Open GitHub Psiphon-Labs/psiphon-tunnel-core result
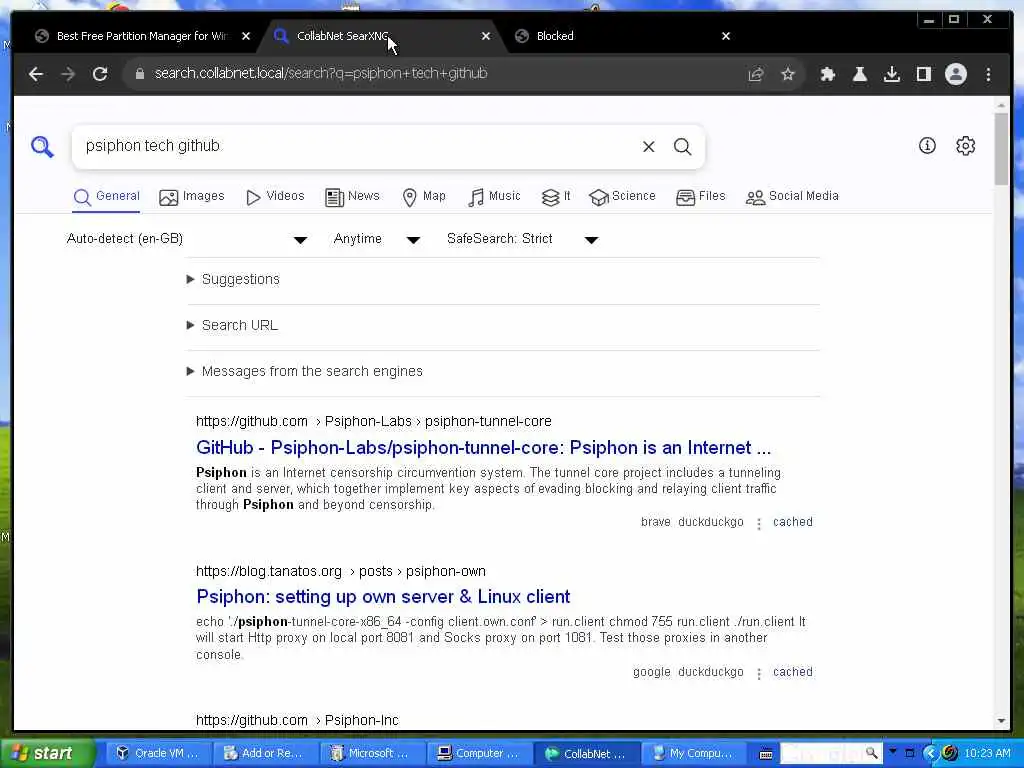The height and width of the screenshot is (768, 1024). click(x=483, y=448)
